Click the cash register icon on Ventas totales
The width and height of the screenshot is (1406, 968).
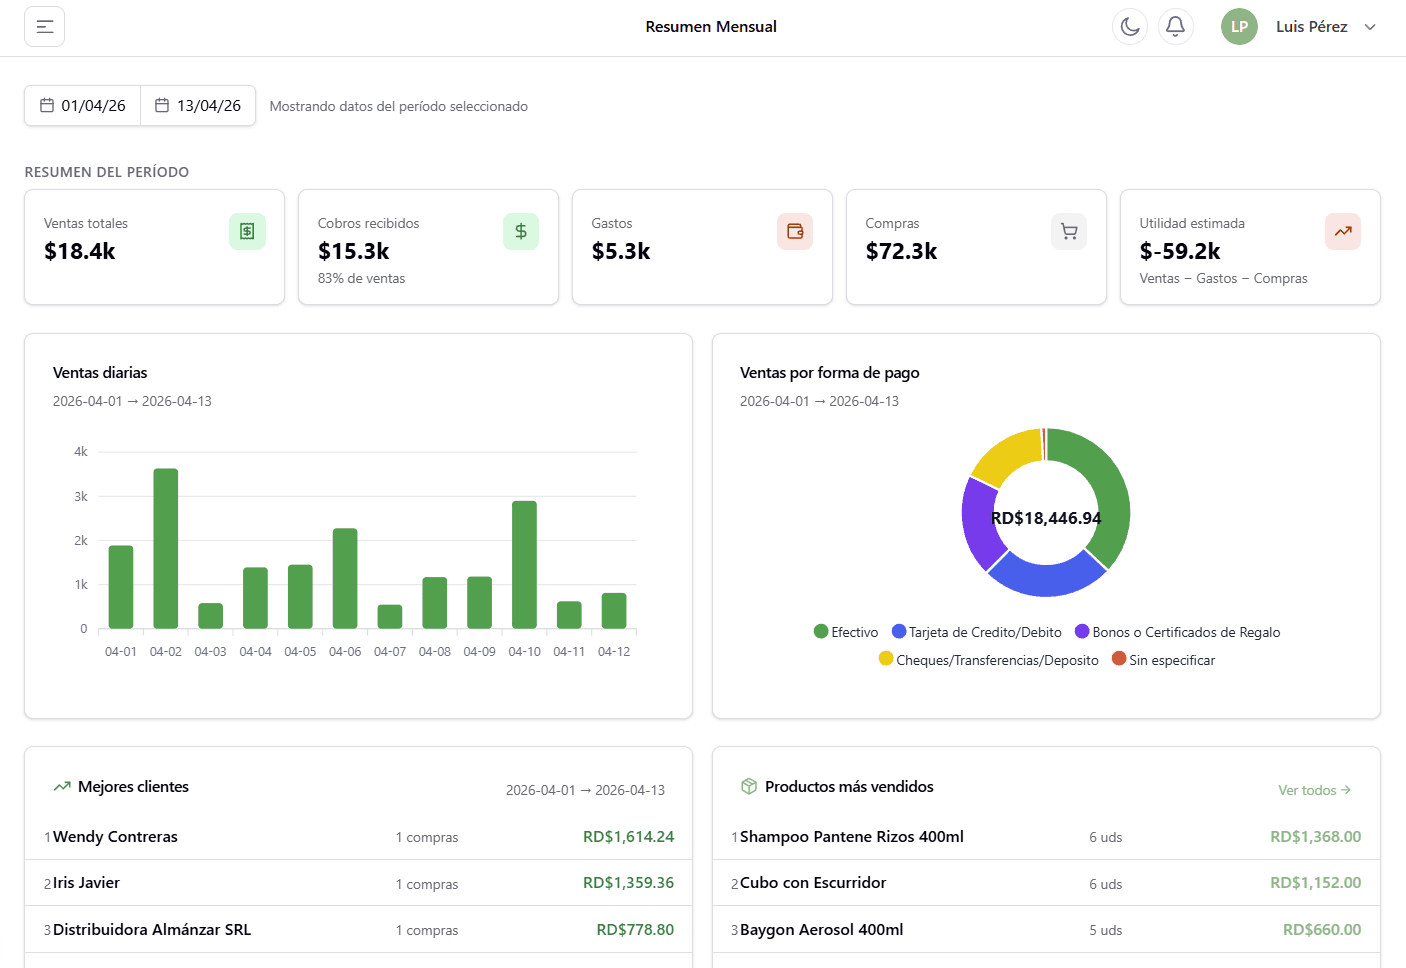click(x=247, y=231)
